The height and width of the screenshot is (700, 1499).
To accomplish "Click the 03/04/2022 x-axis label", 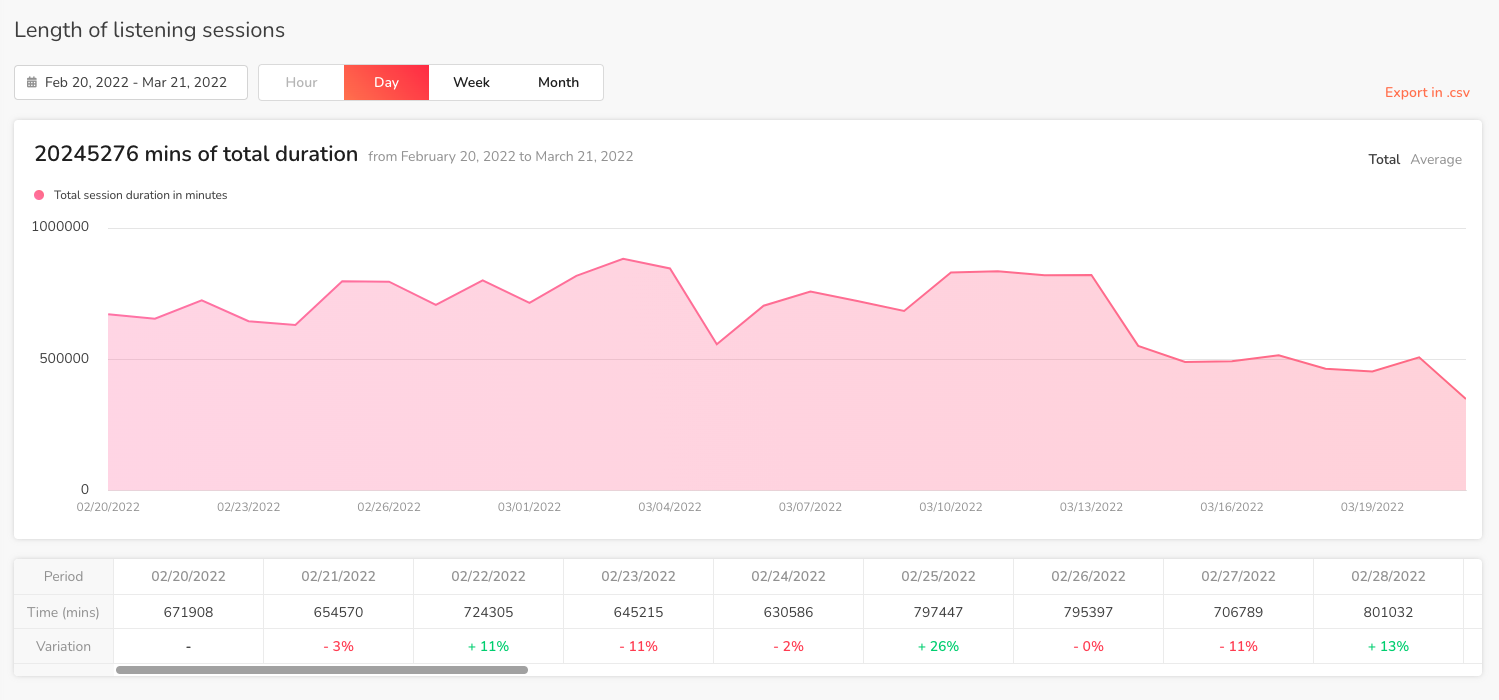I will pyautogui.click(x=670, y=508).
